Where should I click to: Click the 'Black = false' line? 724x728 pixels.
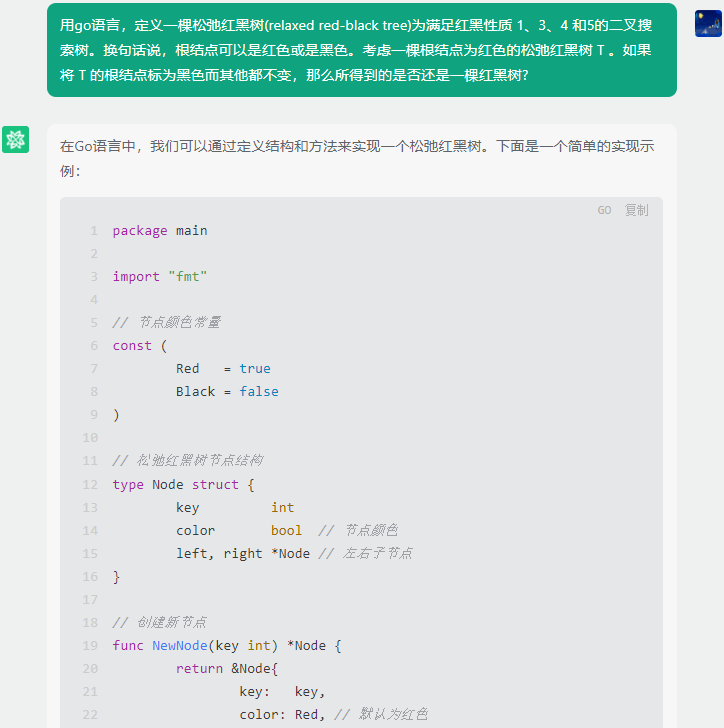tap(227, 392)
